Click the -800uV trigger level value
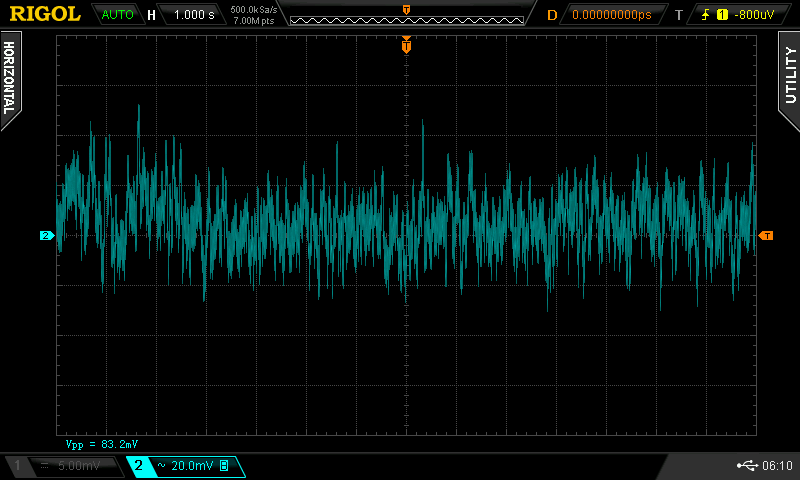This screenshot has height=480, width=800. click(754, 15)
